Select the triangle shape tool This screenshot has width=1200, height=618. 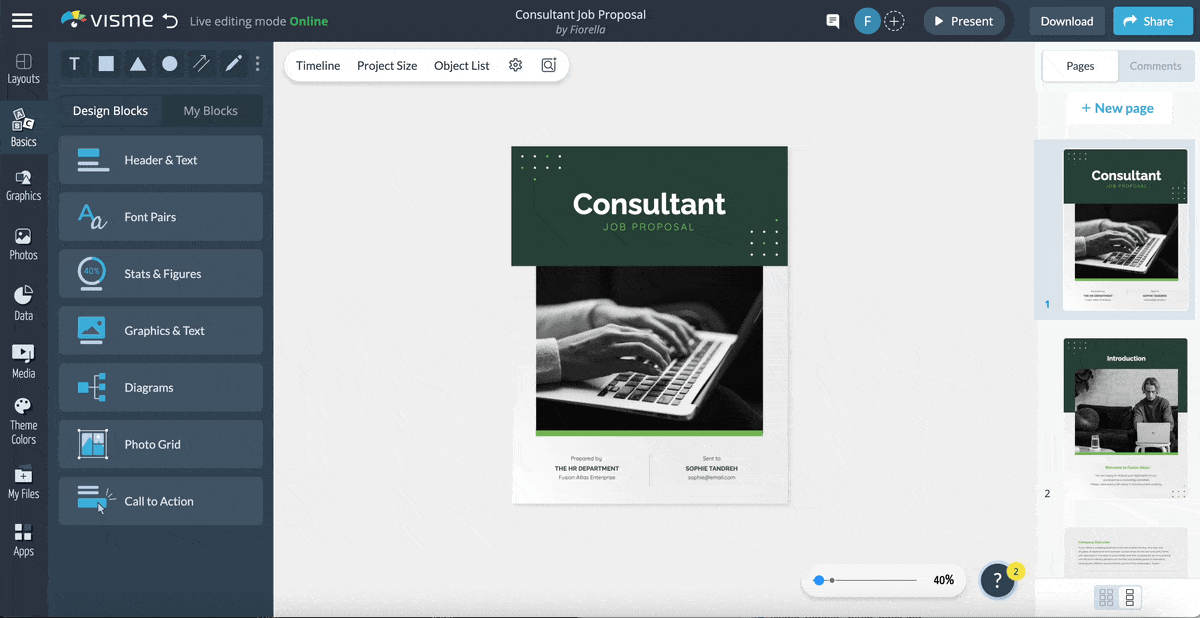[138, 63]
